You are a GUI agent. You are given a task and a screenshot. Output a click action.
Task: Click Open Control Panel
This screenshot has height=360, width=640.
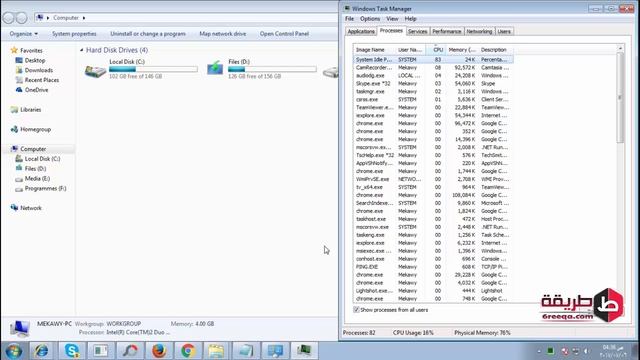(284, 34)
